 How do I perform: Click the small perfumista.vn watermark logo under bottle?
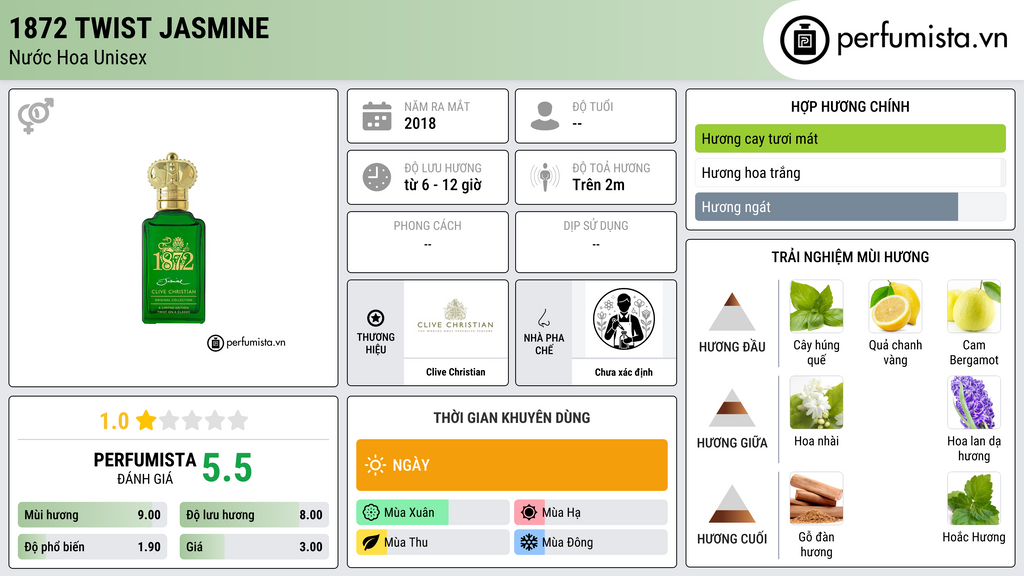(246, 342)
